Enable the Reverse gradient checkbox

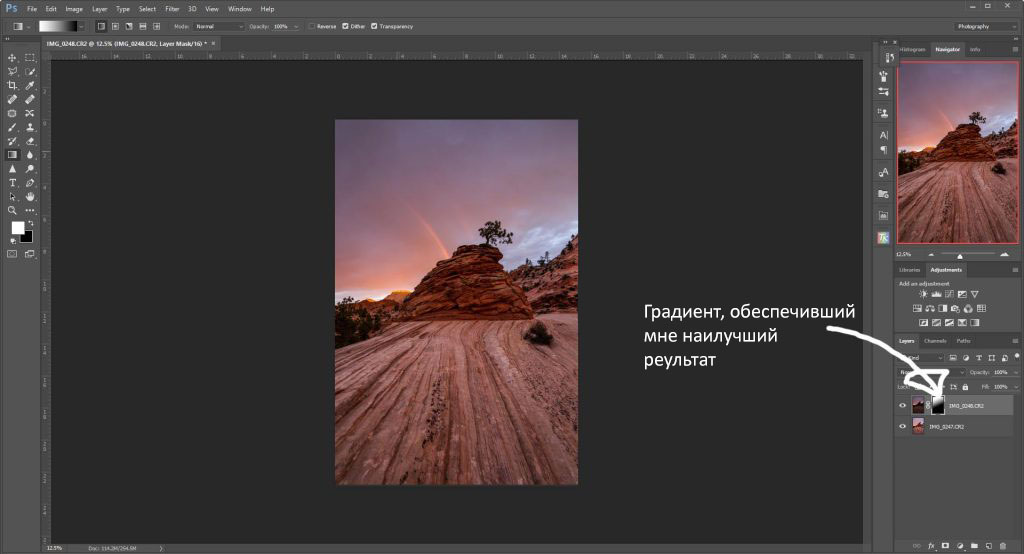[312, 26]
